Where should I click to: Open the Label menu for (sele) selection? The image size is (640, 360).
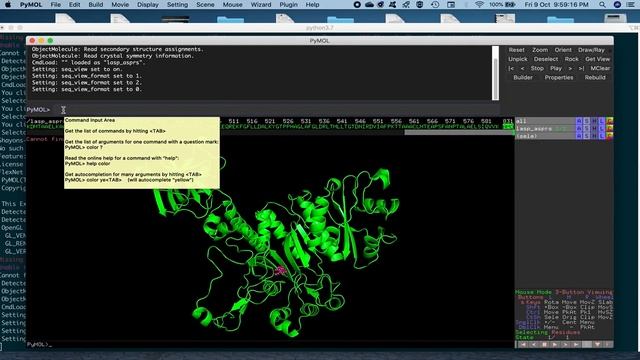pos(602,136)
